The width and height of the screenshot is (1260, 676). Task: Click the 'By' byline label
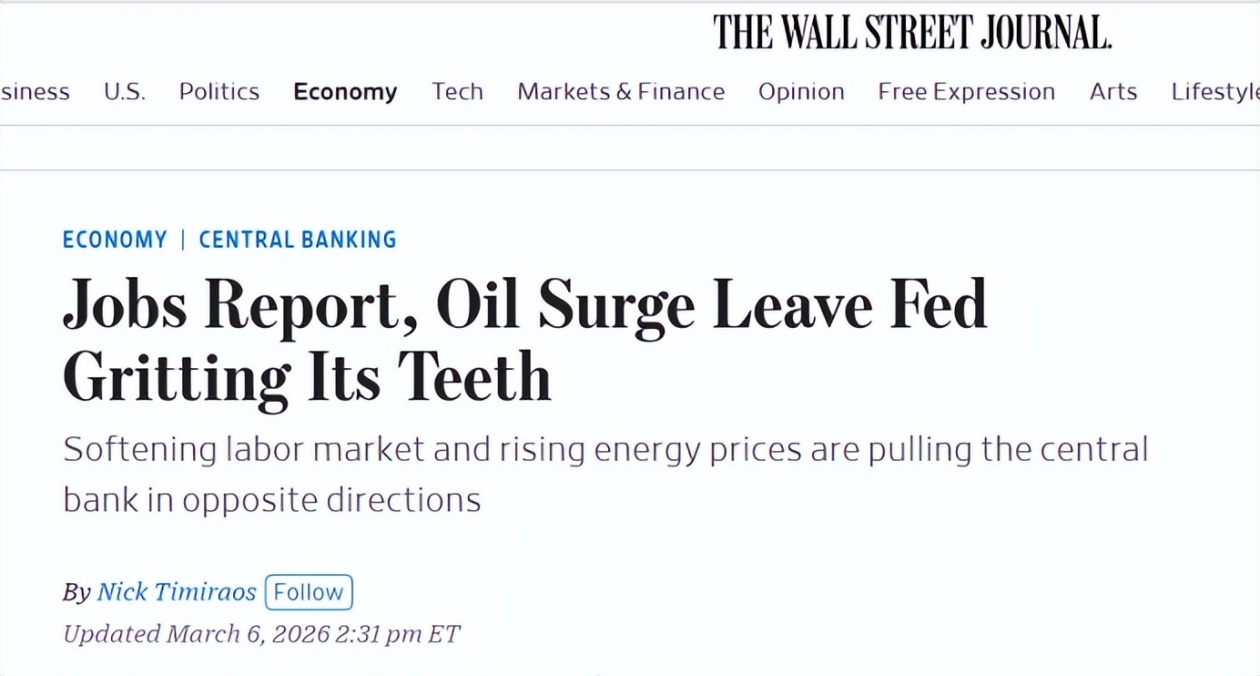coord(76,592)
